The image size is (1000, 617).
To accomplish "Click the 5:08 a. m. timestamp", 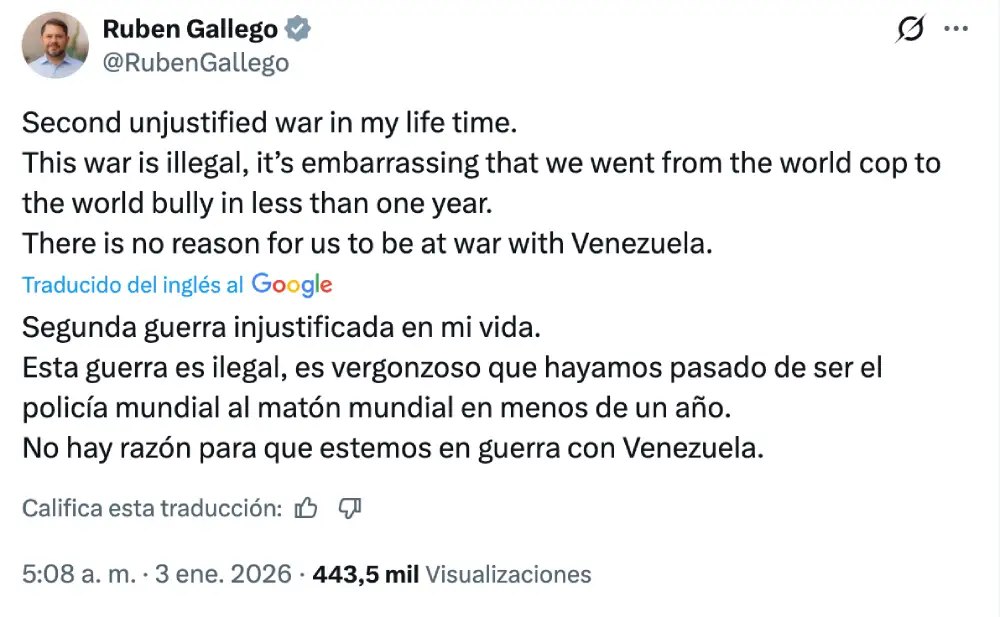I will coord(78,575).
